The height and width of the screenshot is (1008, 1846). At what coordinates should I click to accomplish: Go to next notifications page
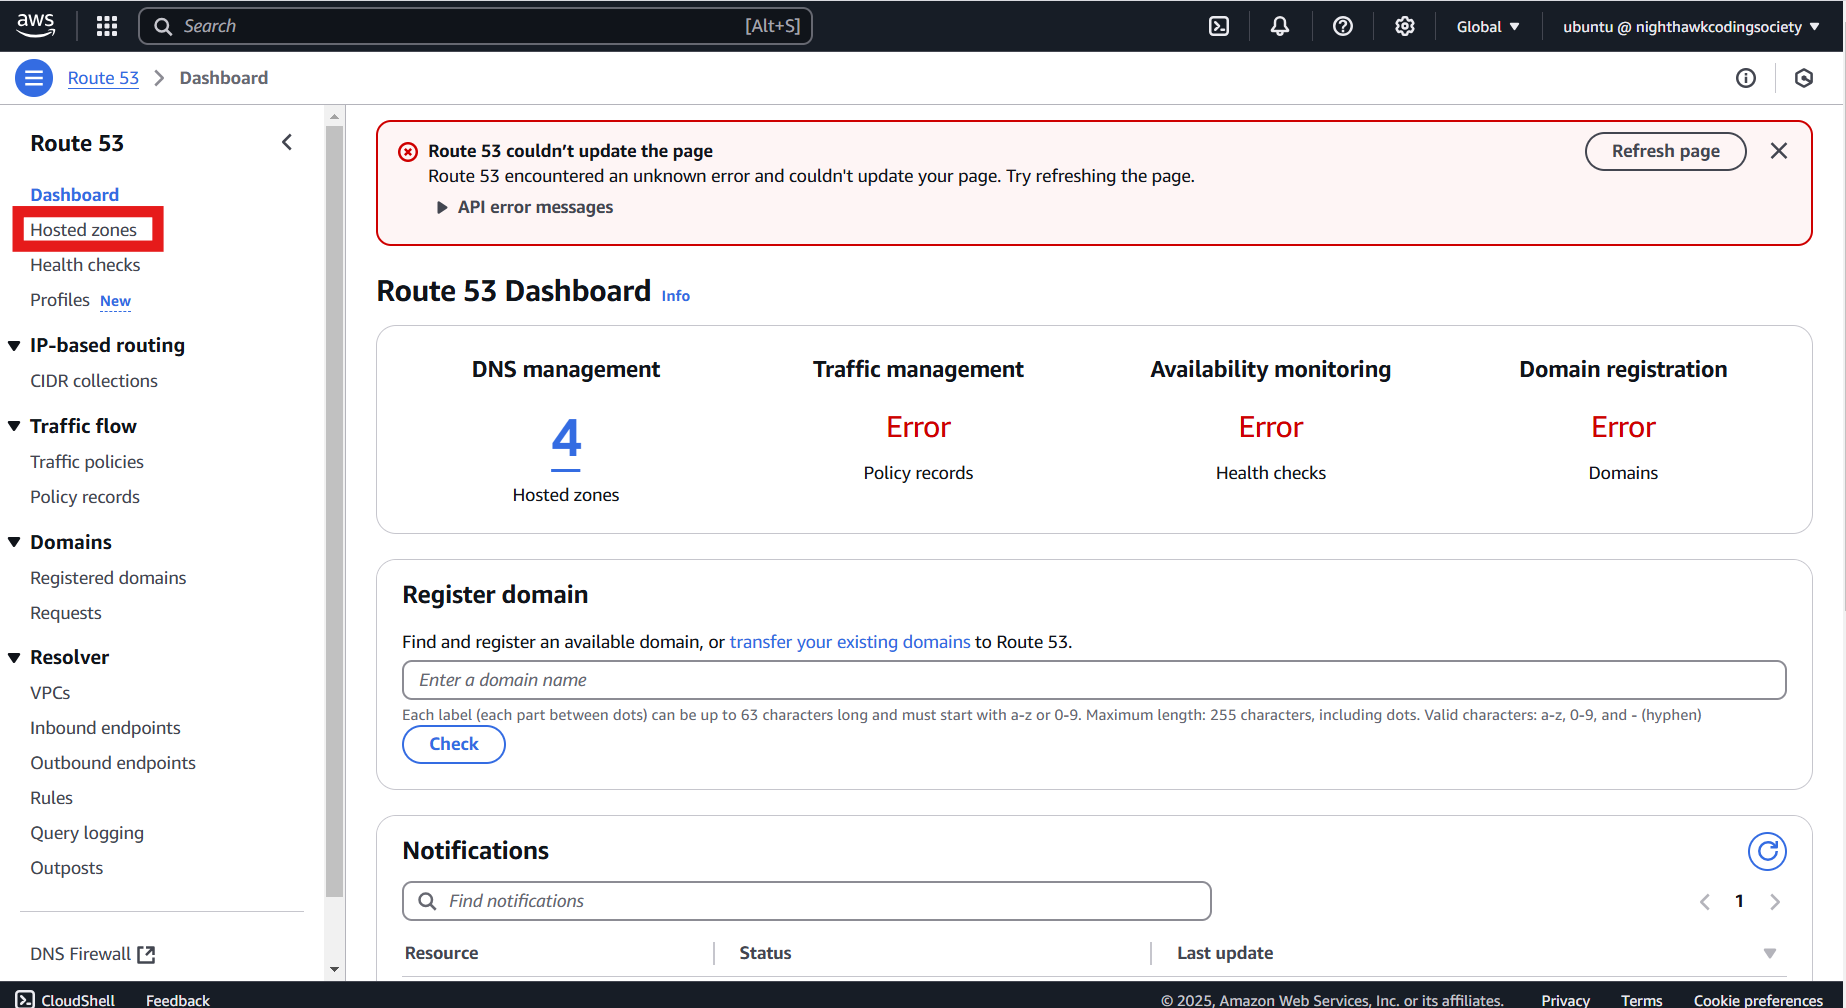[x=1775, y=902]
